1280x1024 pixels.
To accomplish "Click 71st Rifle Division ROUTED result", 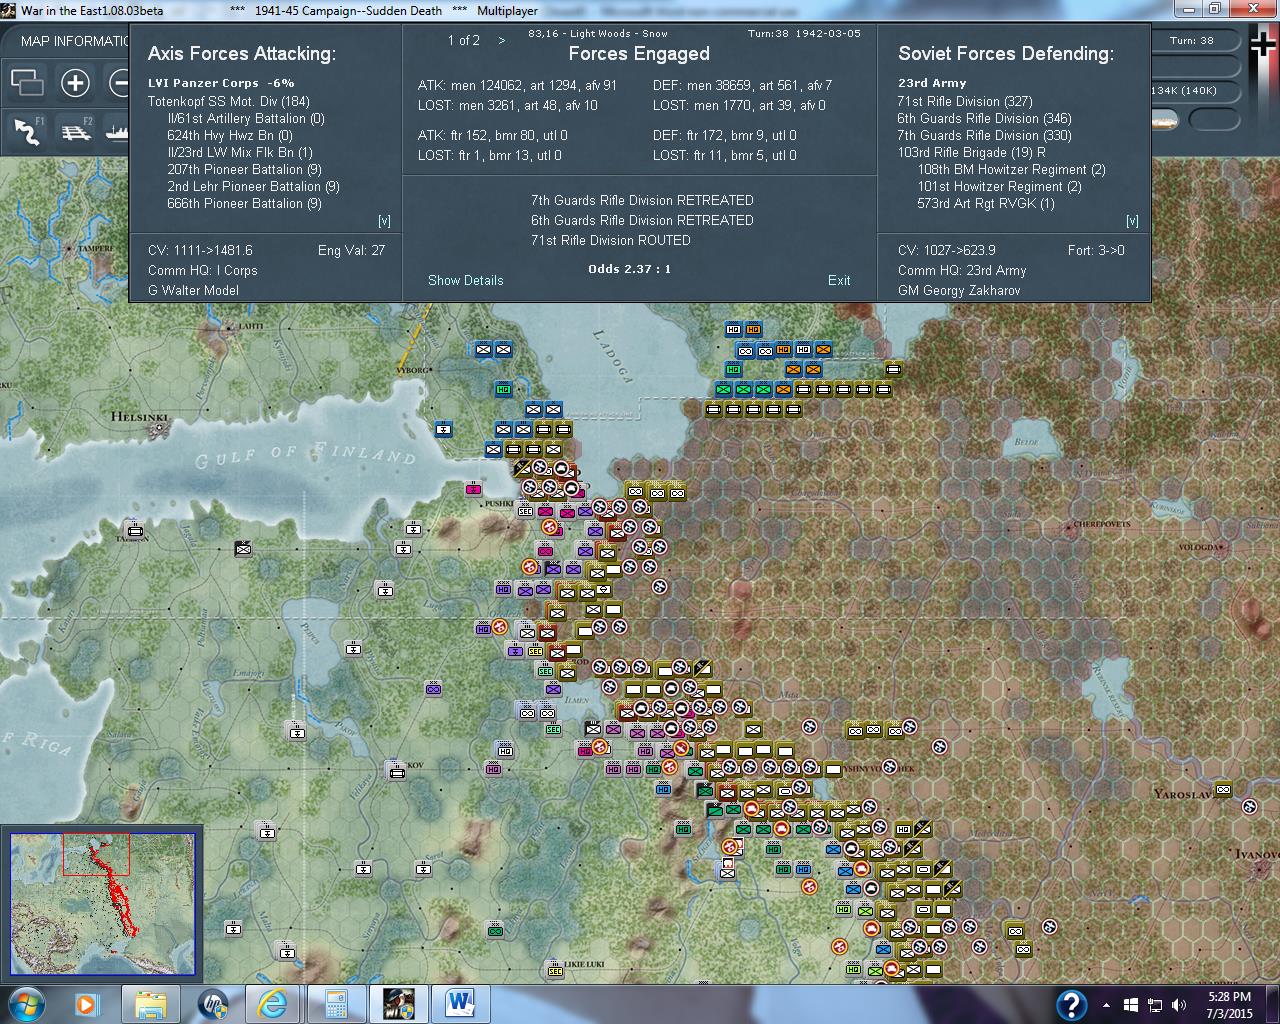I will pos(611,240).
